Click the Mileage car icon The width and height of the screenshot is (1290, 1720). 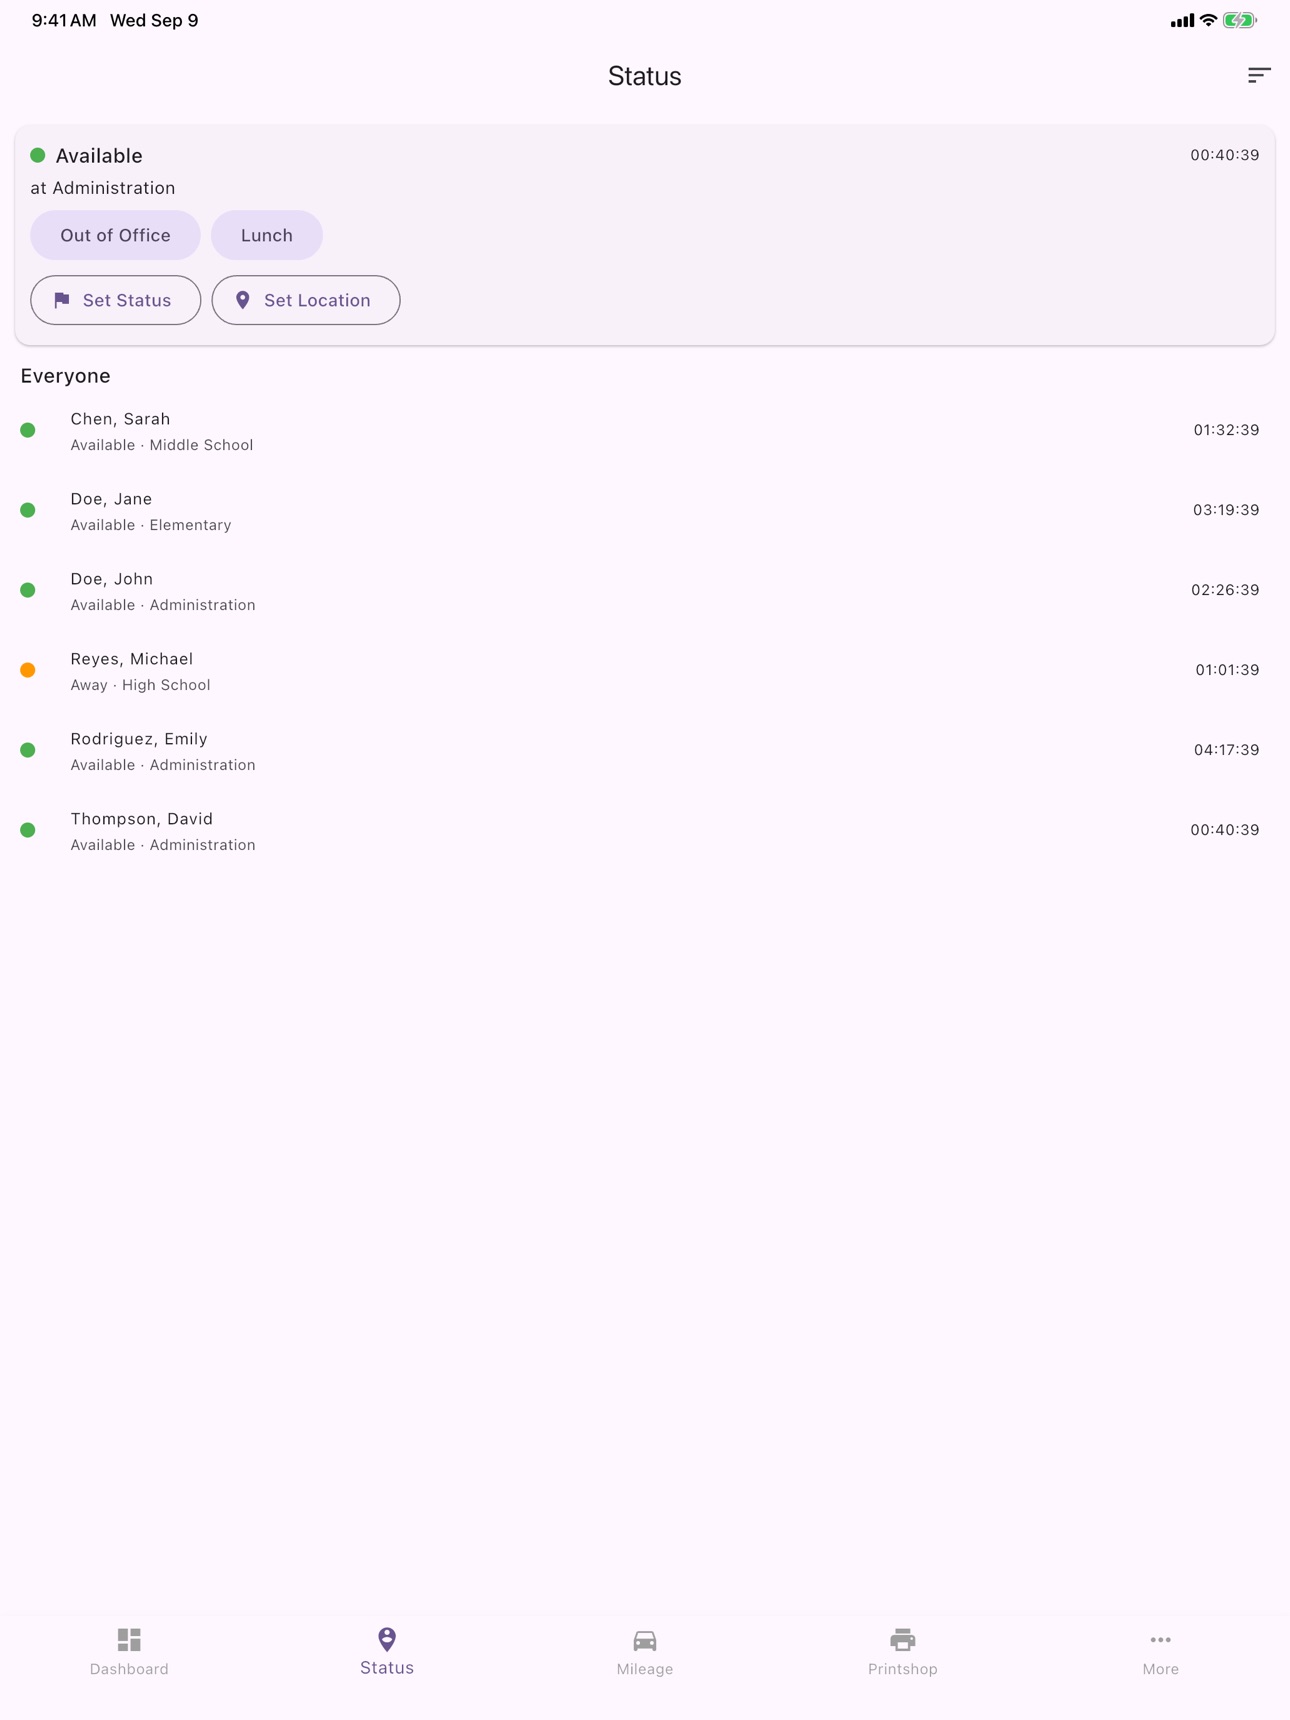[645, 1640]
